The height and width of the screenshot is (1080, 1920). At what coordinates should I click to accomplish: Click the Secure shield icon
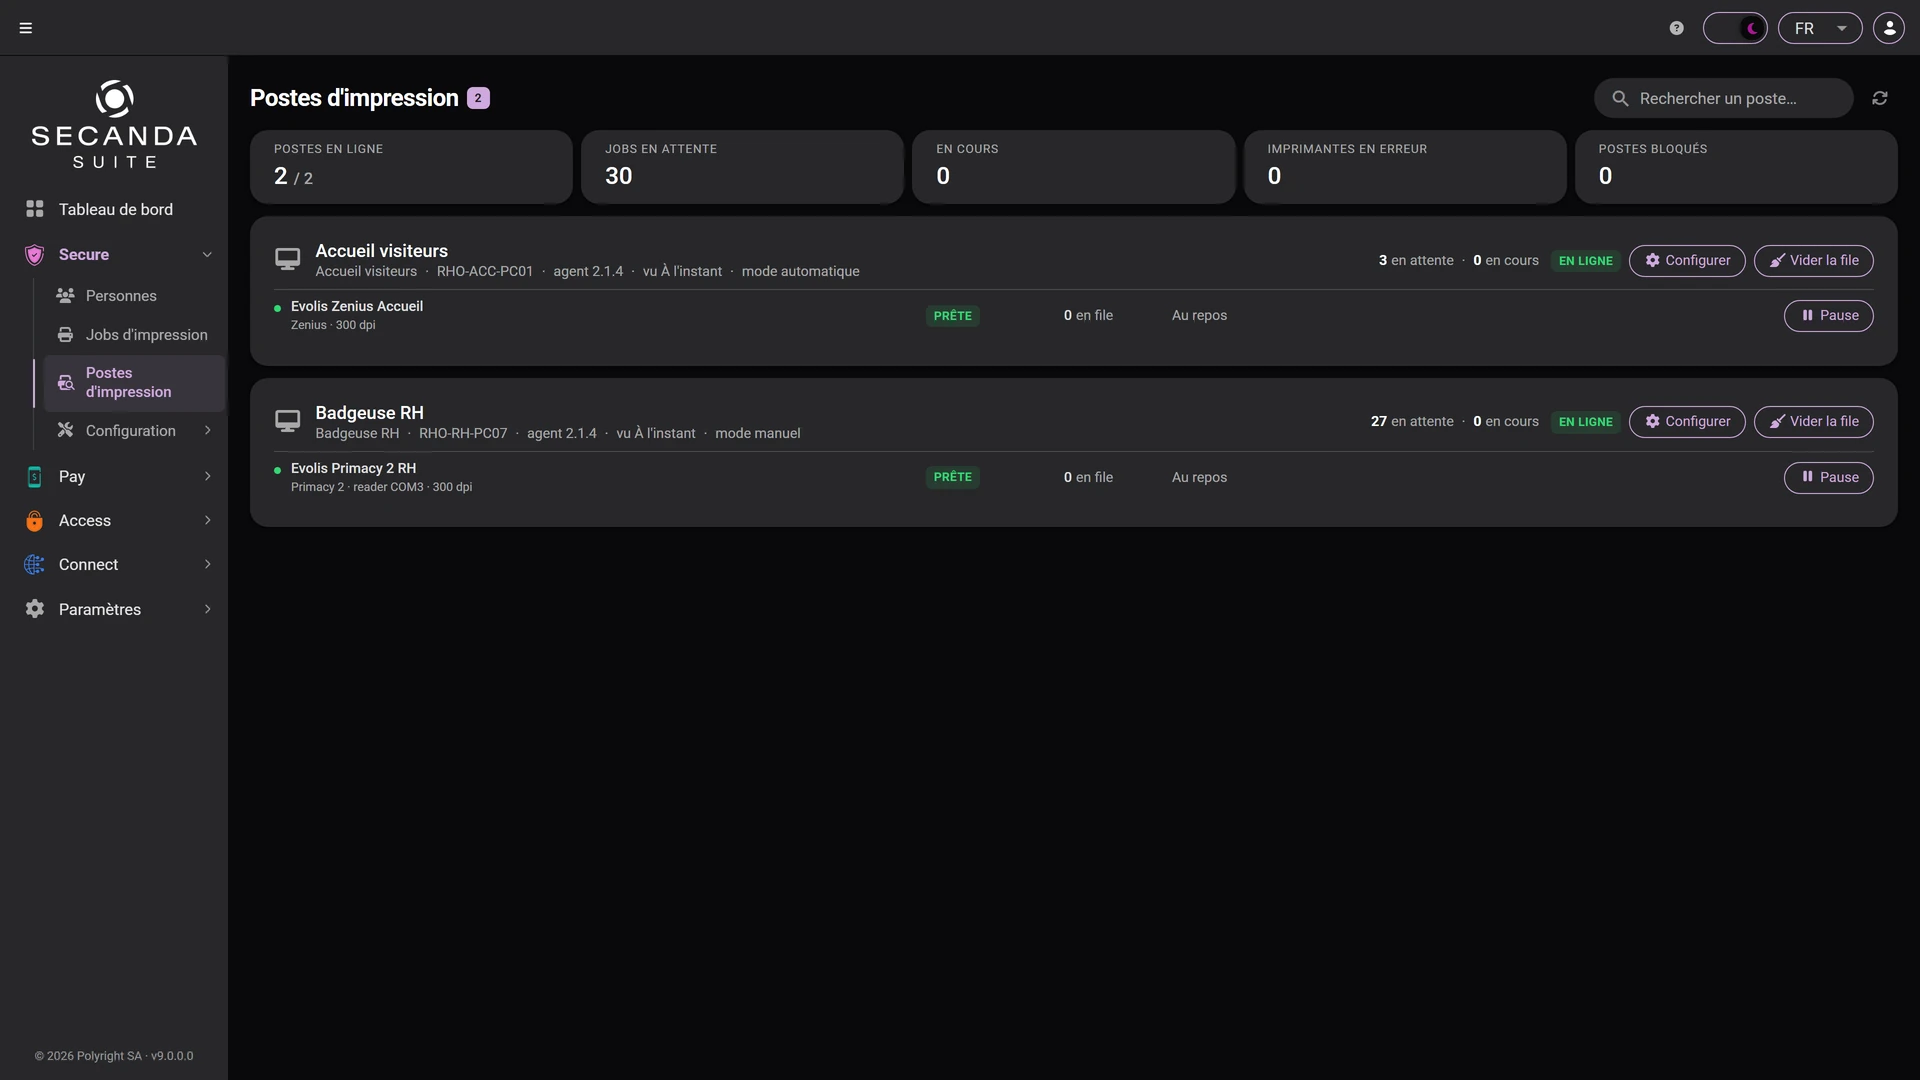click(35, 255)
